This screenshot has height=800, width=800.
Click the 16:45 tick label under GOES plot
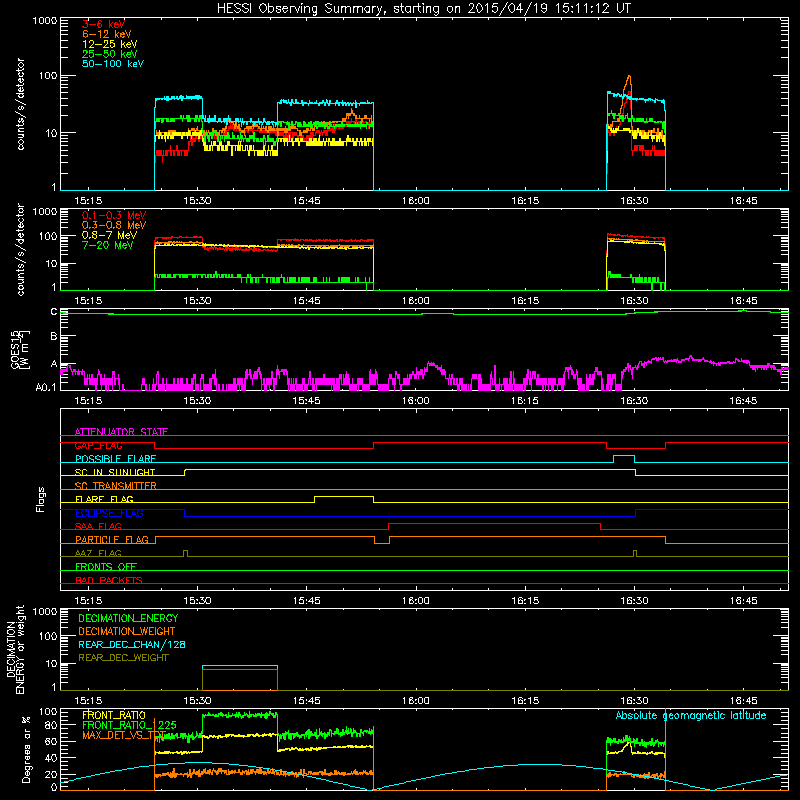click(x=743, y=401)
